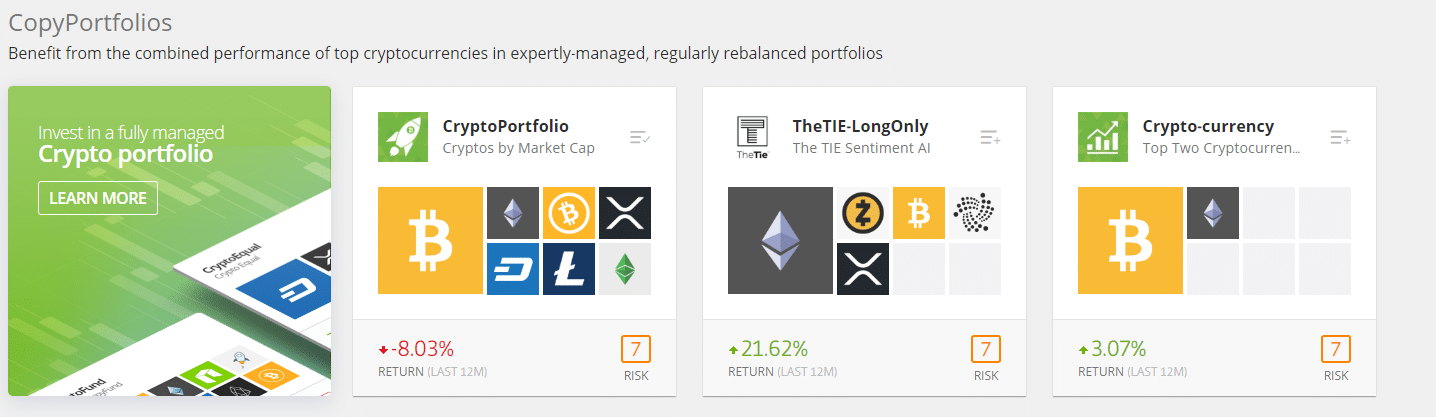Add Crypto-currency portfolio to watchlist

(1340, 137)
